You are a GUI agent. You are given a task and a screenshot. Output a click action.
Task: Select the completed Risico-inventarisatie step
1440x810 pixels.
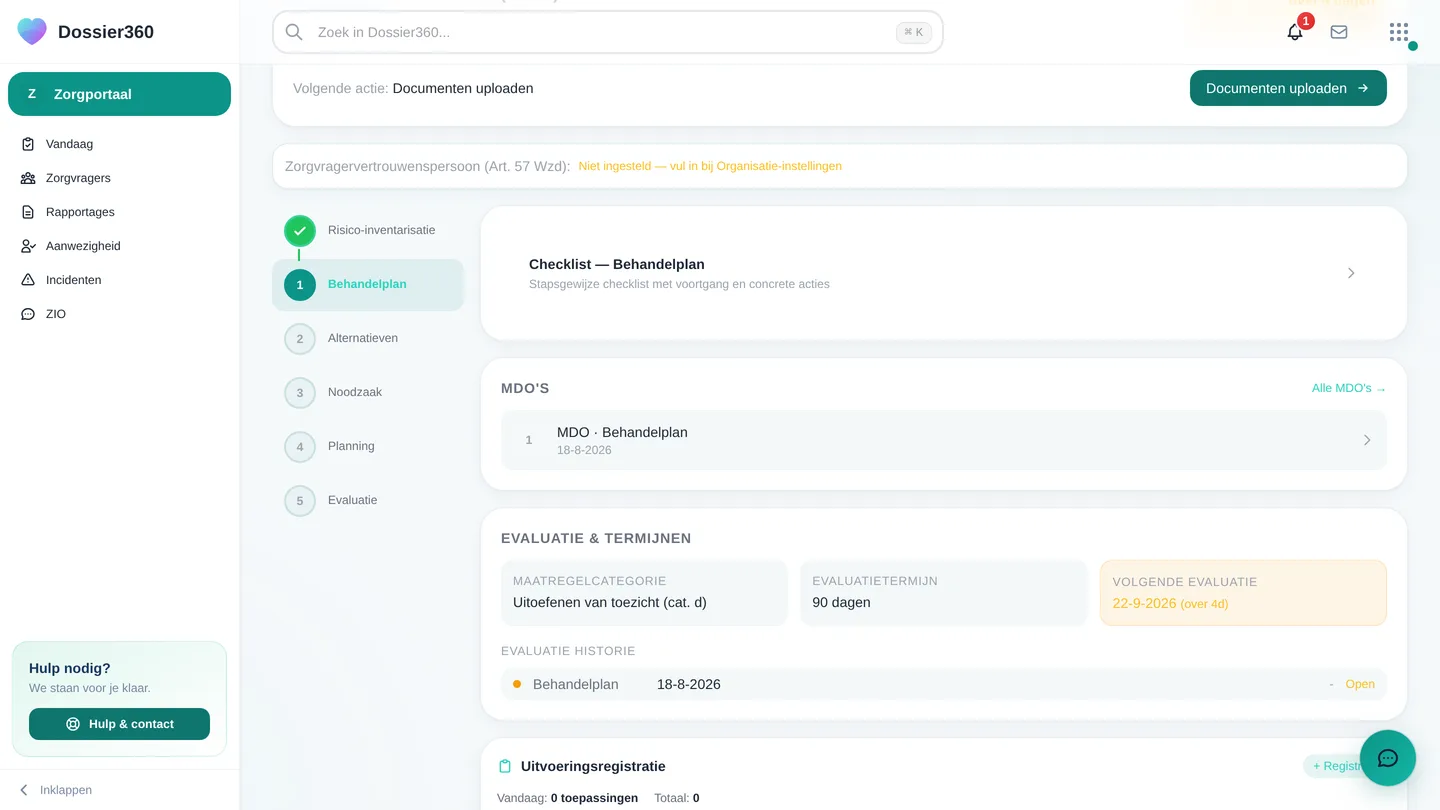point(368,230)
